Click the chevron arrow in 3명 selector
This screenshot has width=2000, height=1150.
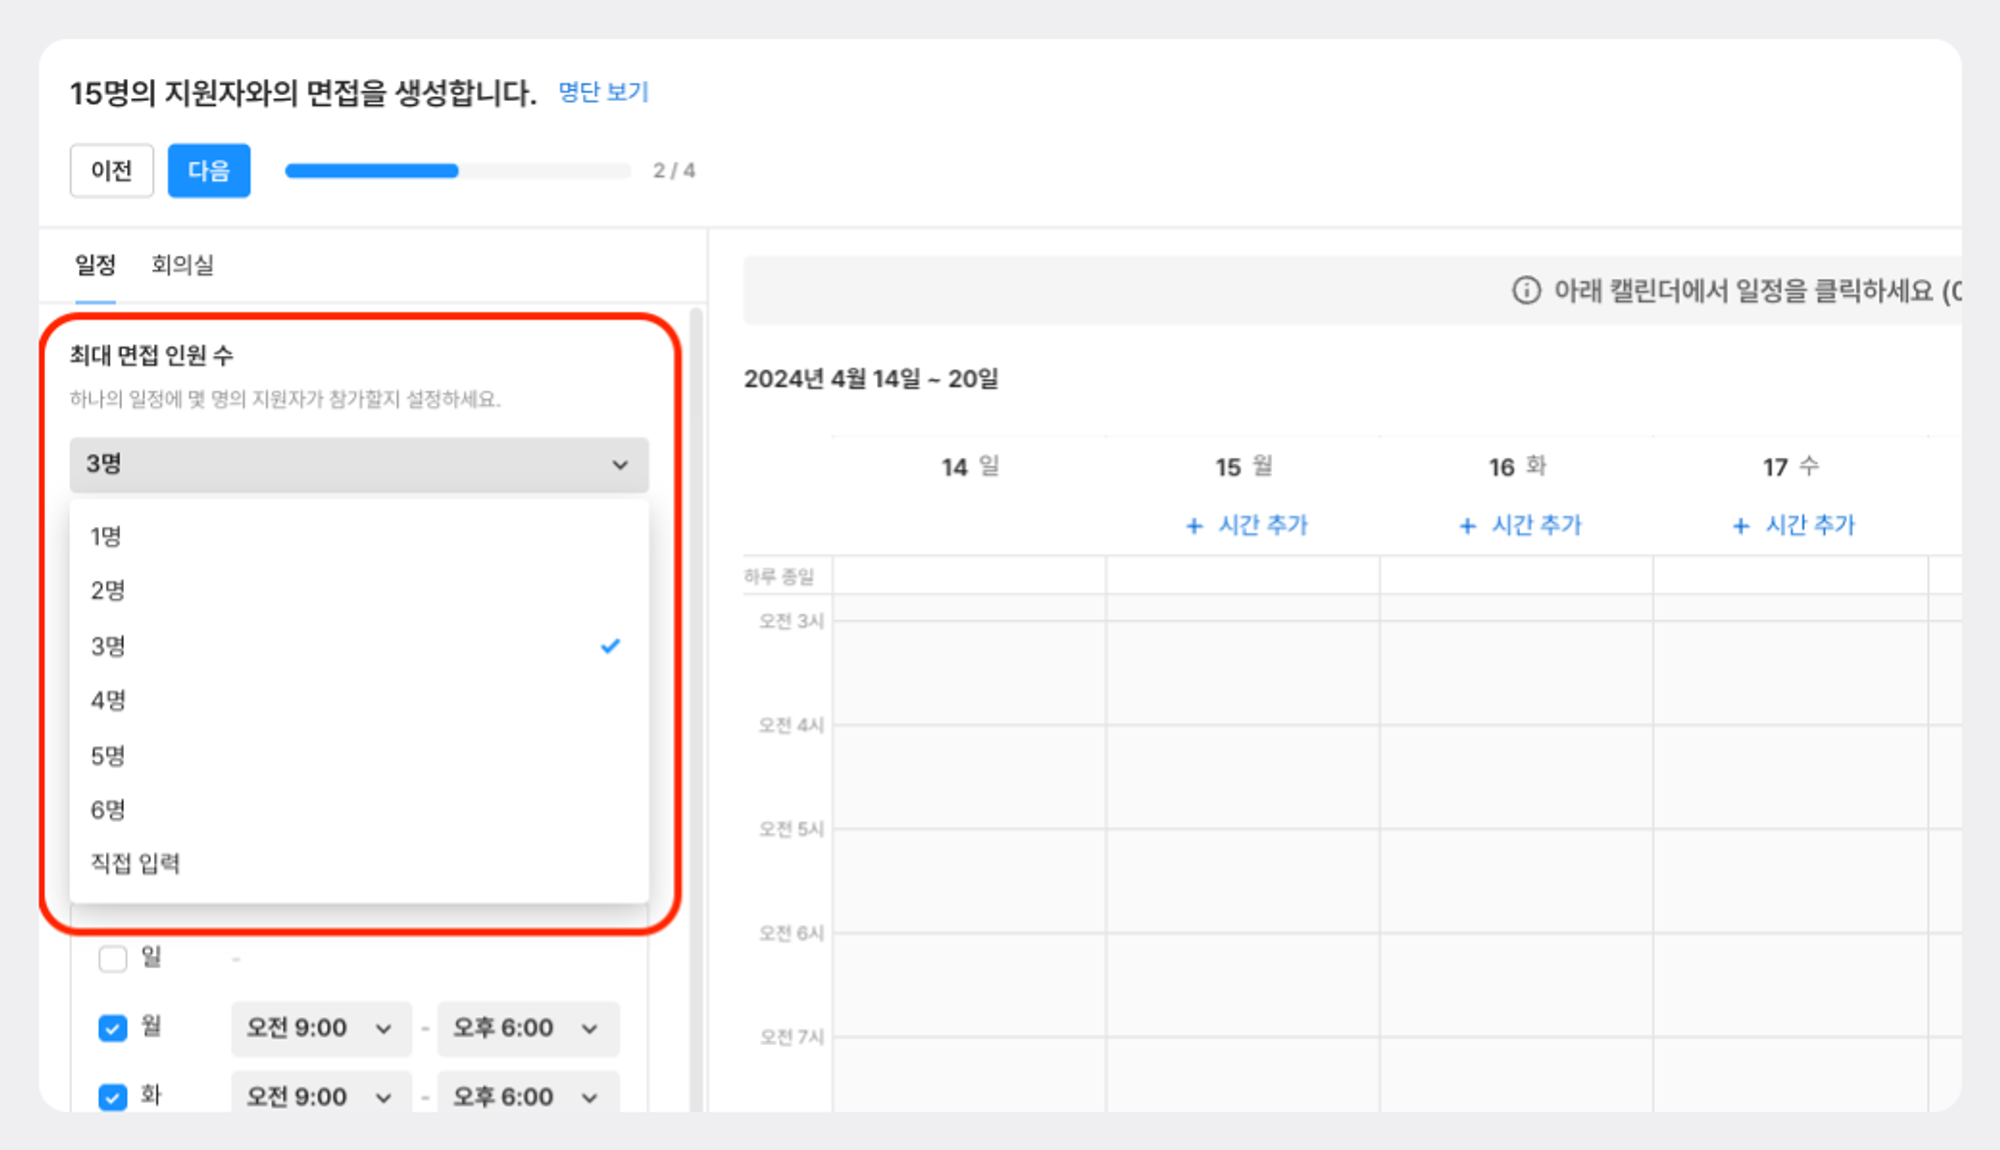pos(620,465)
